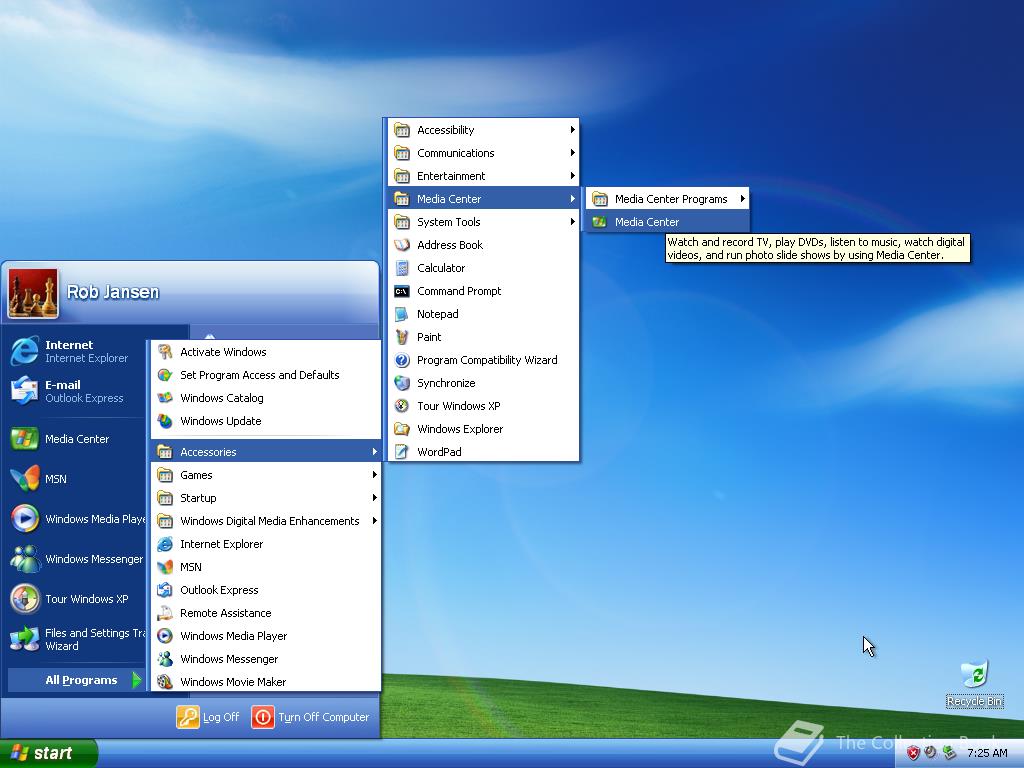Open Address Book
Image resolution: width=1024 pixels, height=768 pixels.
click(x=483, y=245)
